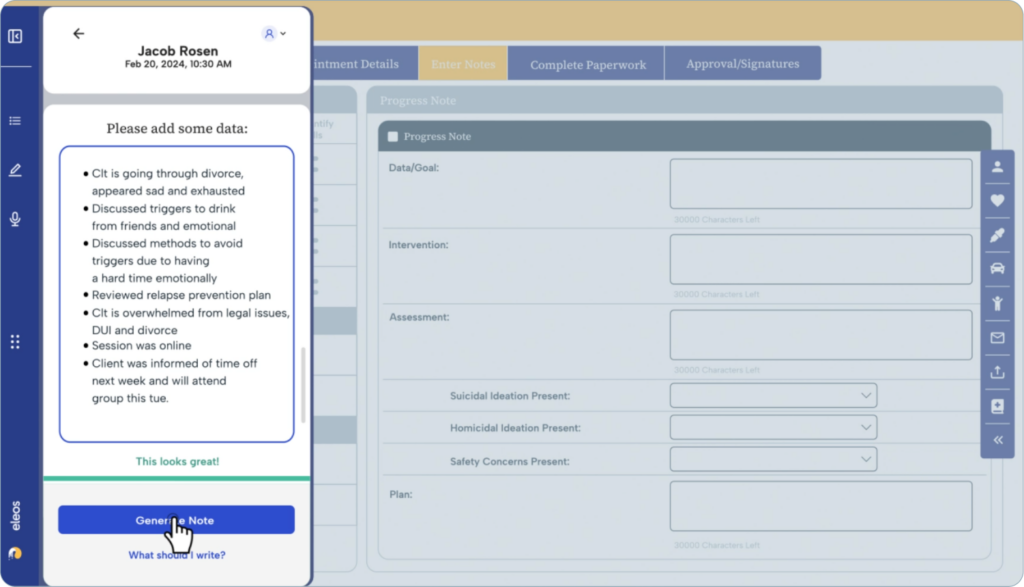The image size is (1024, 587).
Task: Open the list panel in the left sidebar
Action: coord(14,120)
